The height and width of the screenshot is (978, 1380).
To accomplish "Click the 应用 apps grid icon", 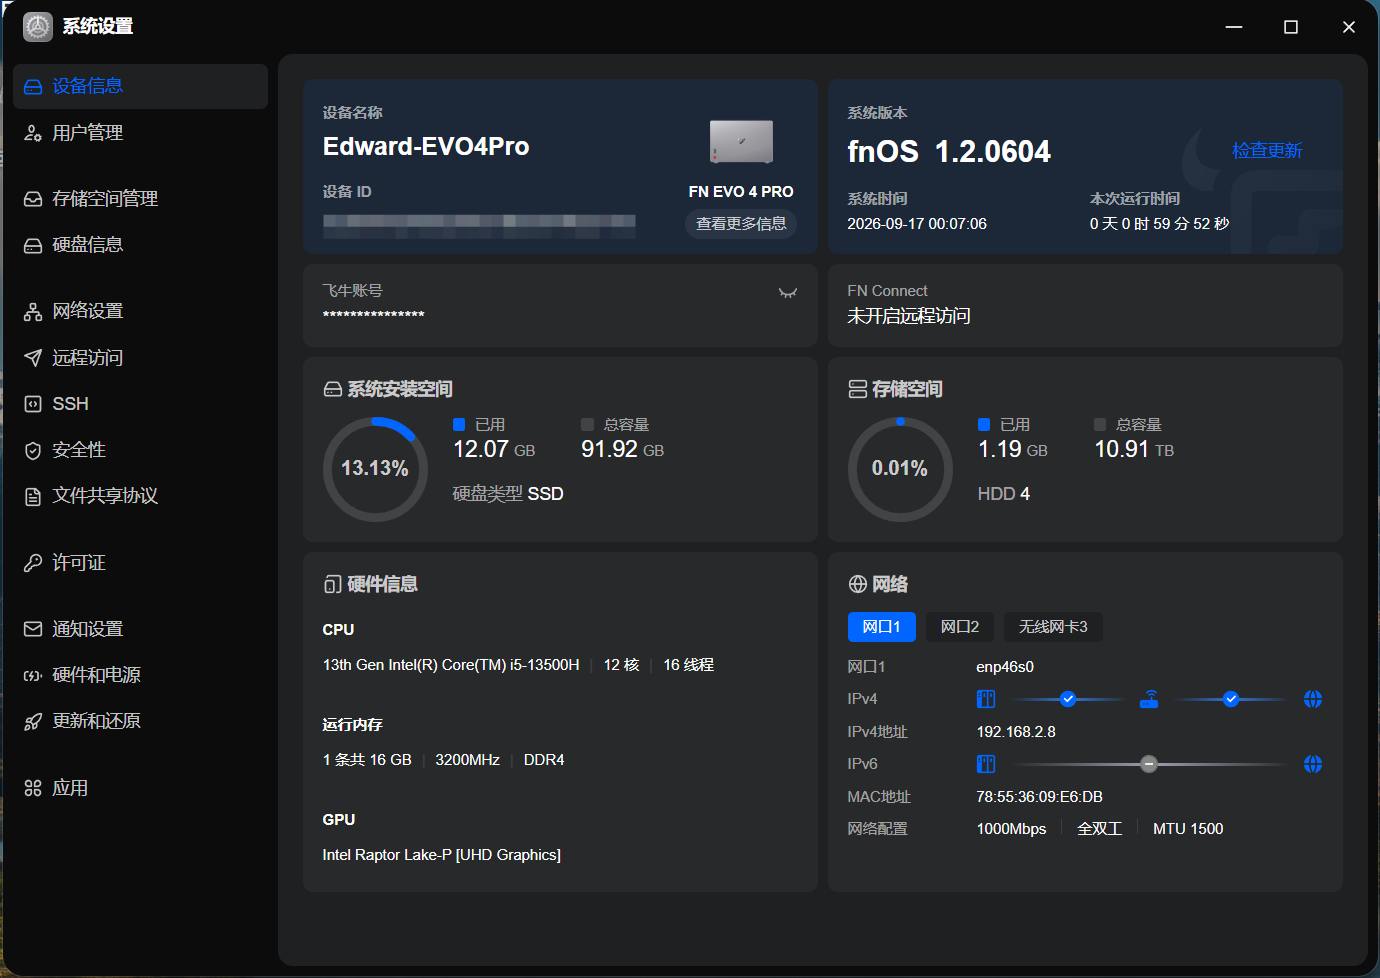I will [x=33, y=788].
